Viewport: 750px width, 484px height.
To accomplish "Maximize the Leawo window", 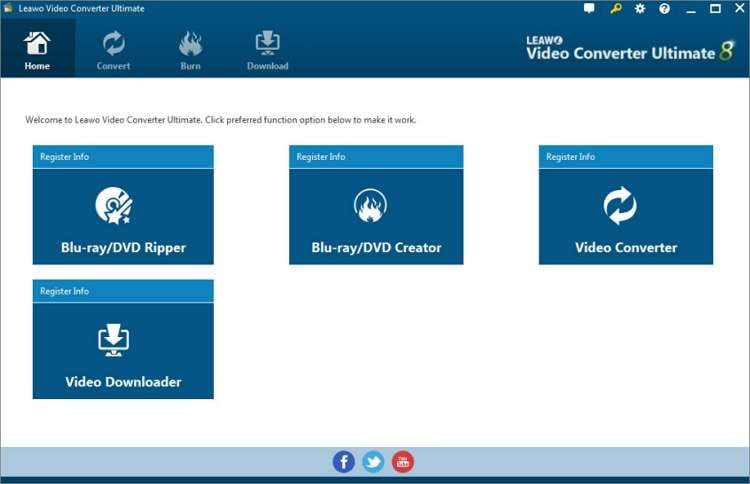I will coord(715,9).
